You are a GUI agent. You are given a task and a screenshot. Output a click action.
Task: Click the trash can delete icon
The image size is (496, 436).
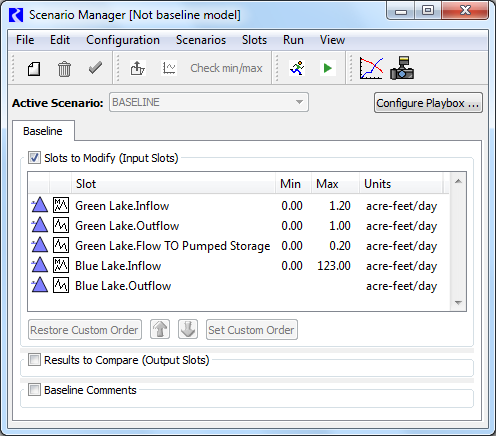(64, 69)
